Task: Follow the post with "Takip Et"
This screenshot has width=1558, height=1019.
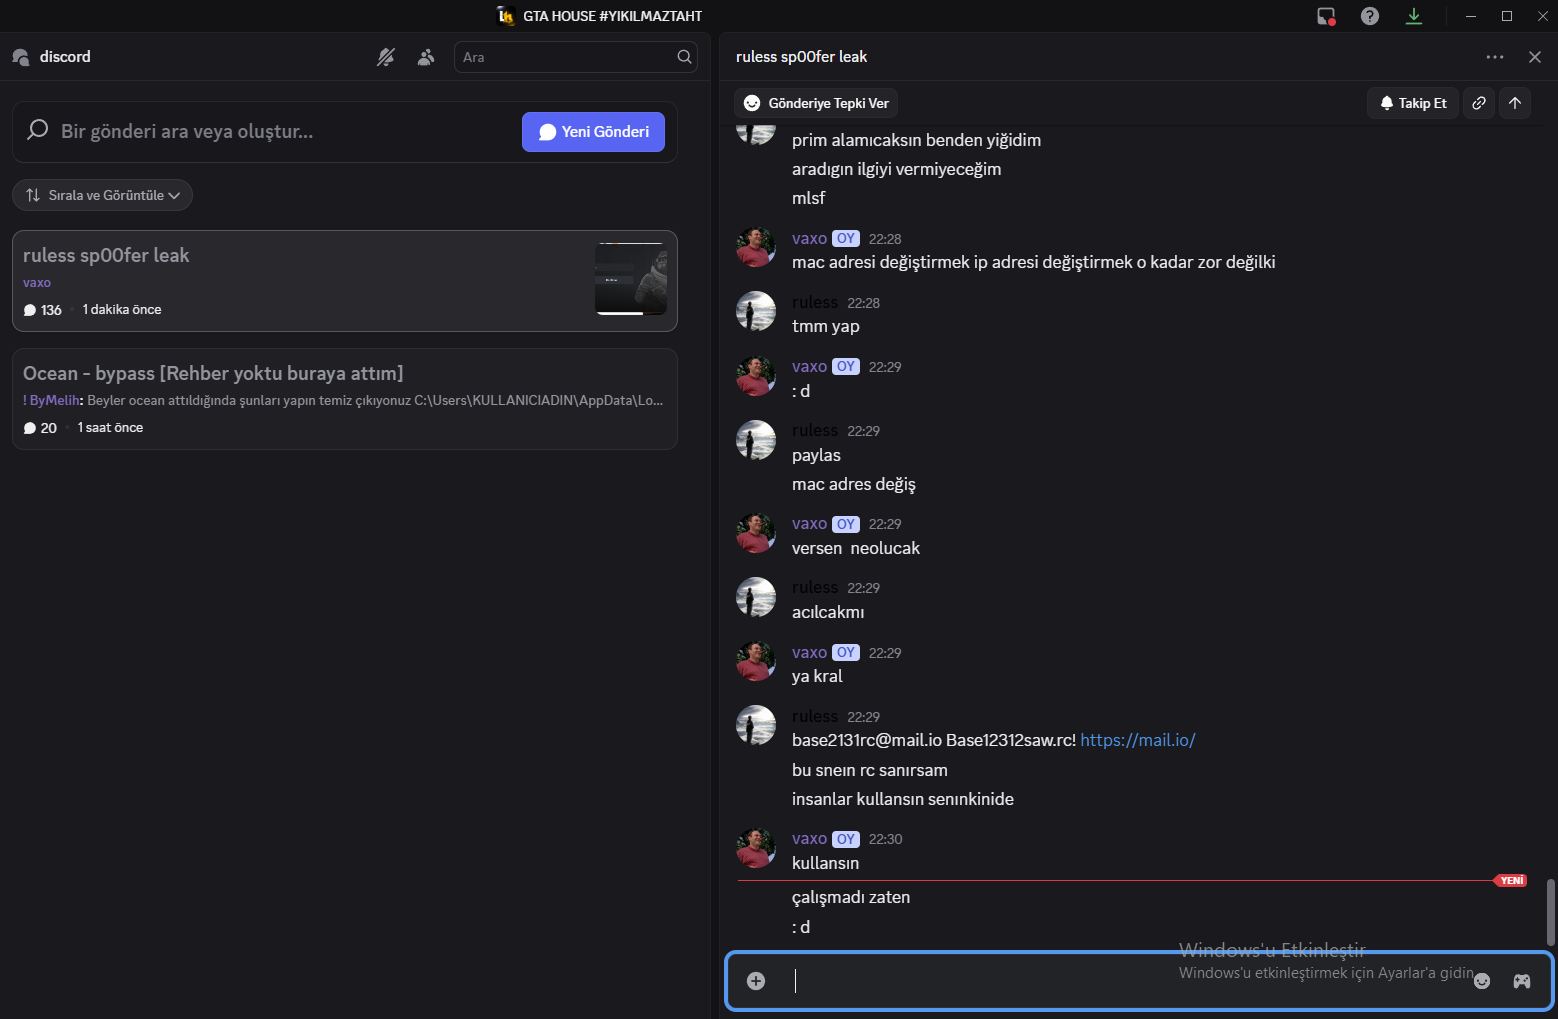Action: (1413, 103)
